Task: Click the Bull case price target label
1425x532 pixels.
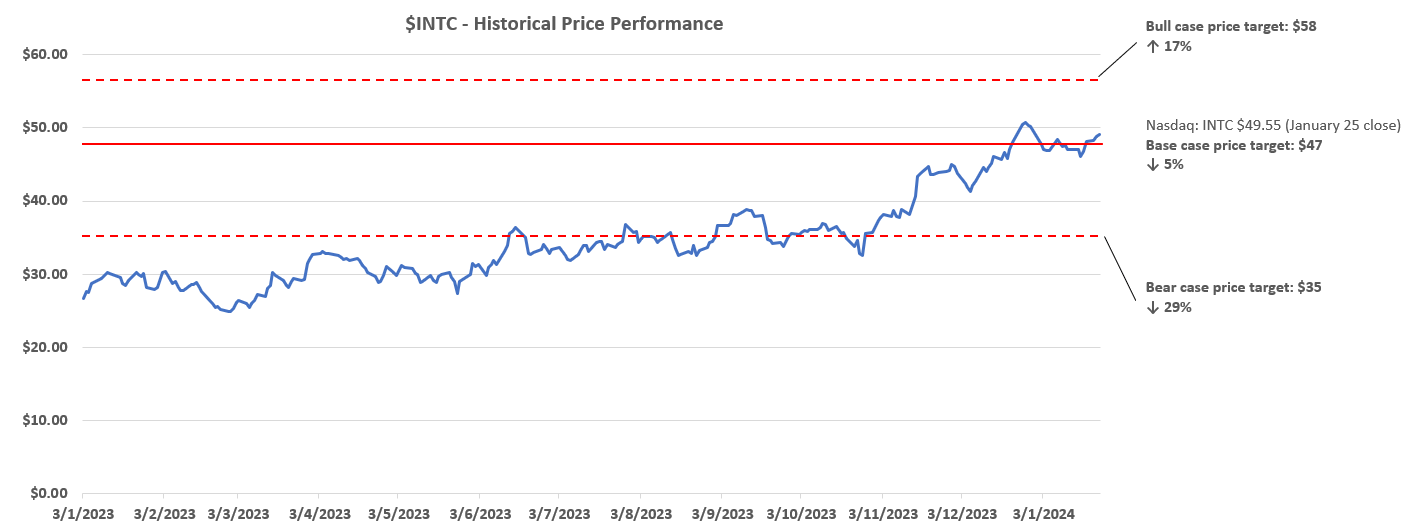Action: pyautogui.click(x=1230, y=27)
